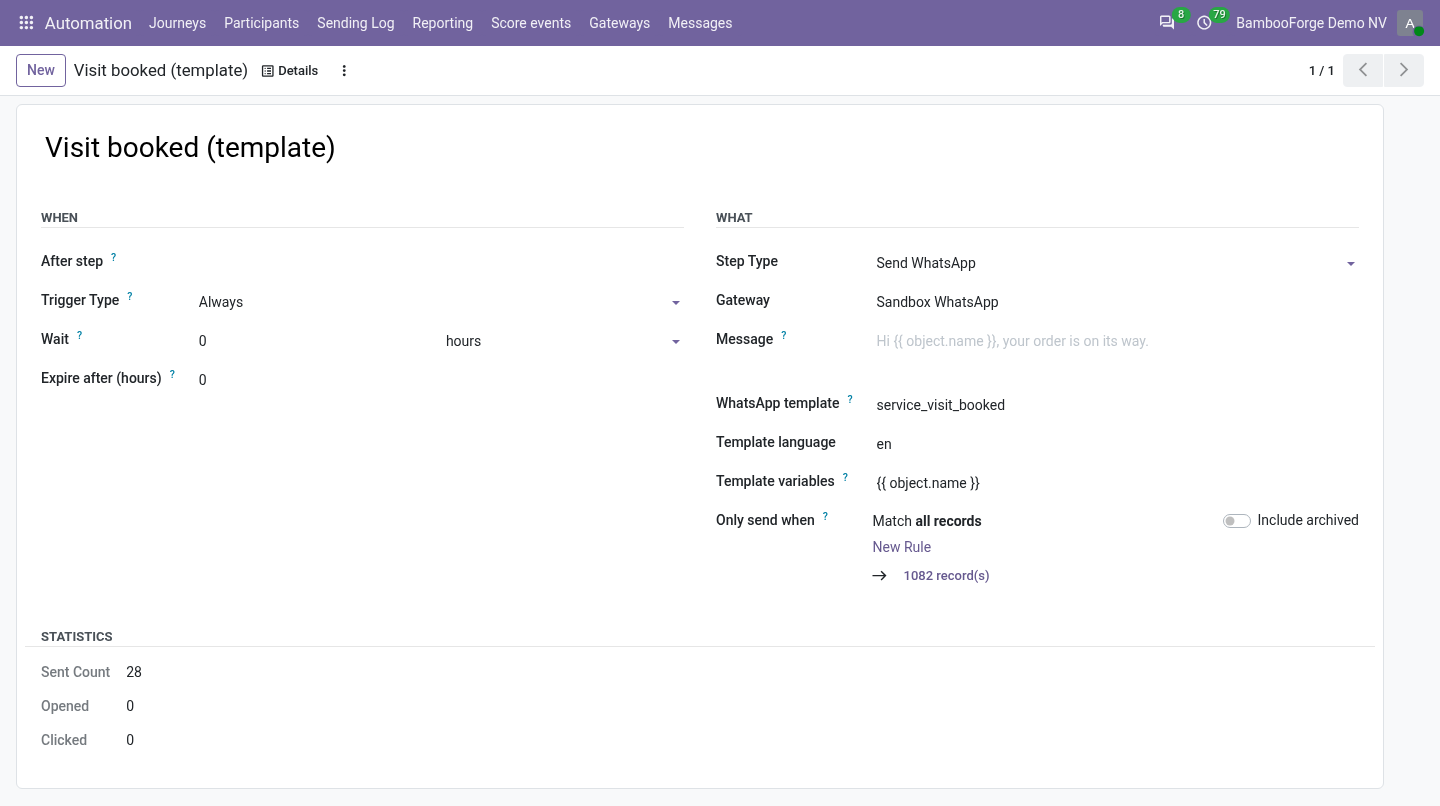Screen dimensions: 1440x806
Task: Show help tooltip for Only send when
Action: [x=825, y=516]
